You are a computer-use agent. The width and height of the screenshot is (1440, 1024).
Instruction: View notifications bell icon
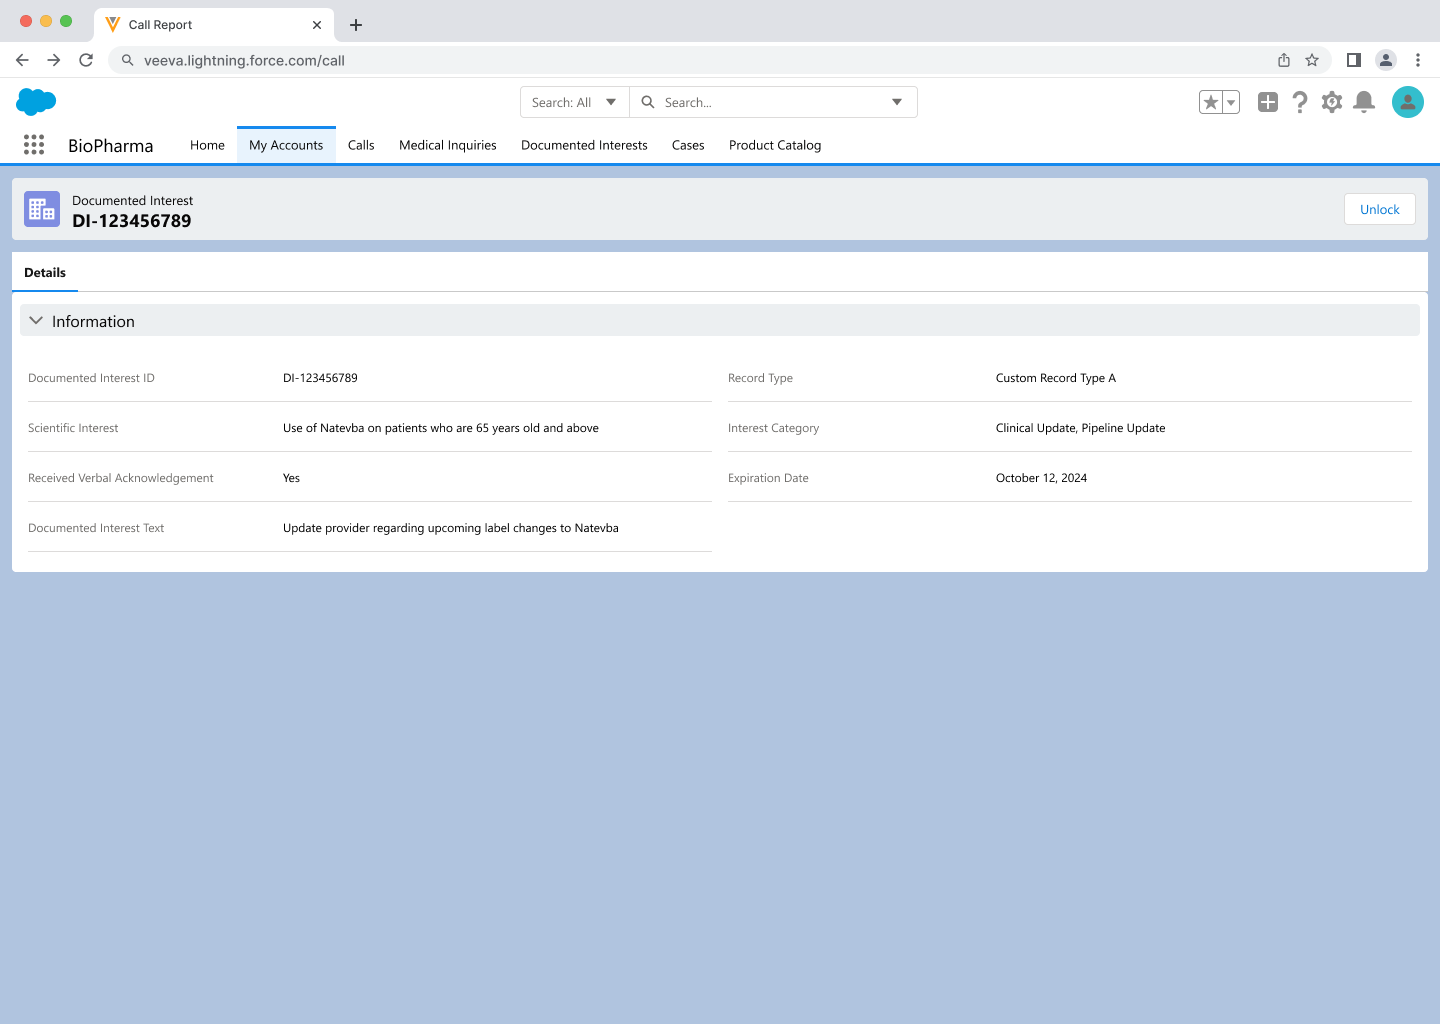(1364, 102)
